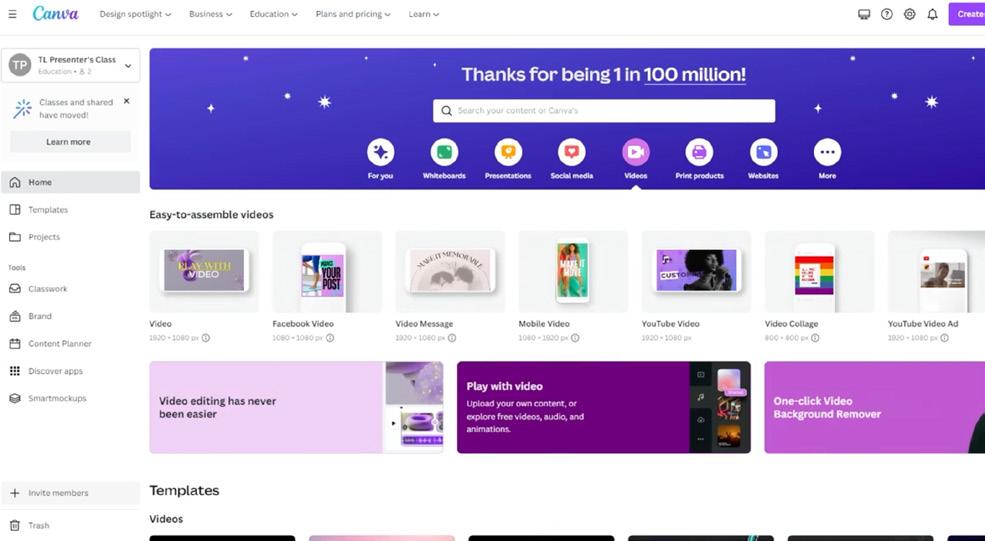Open Templates in the sidebar

(x=70, y=210)
